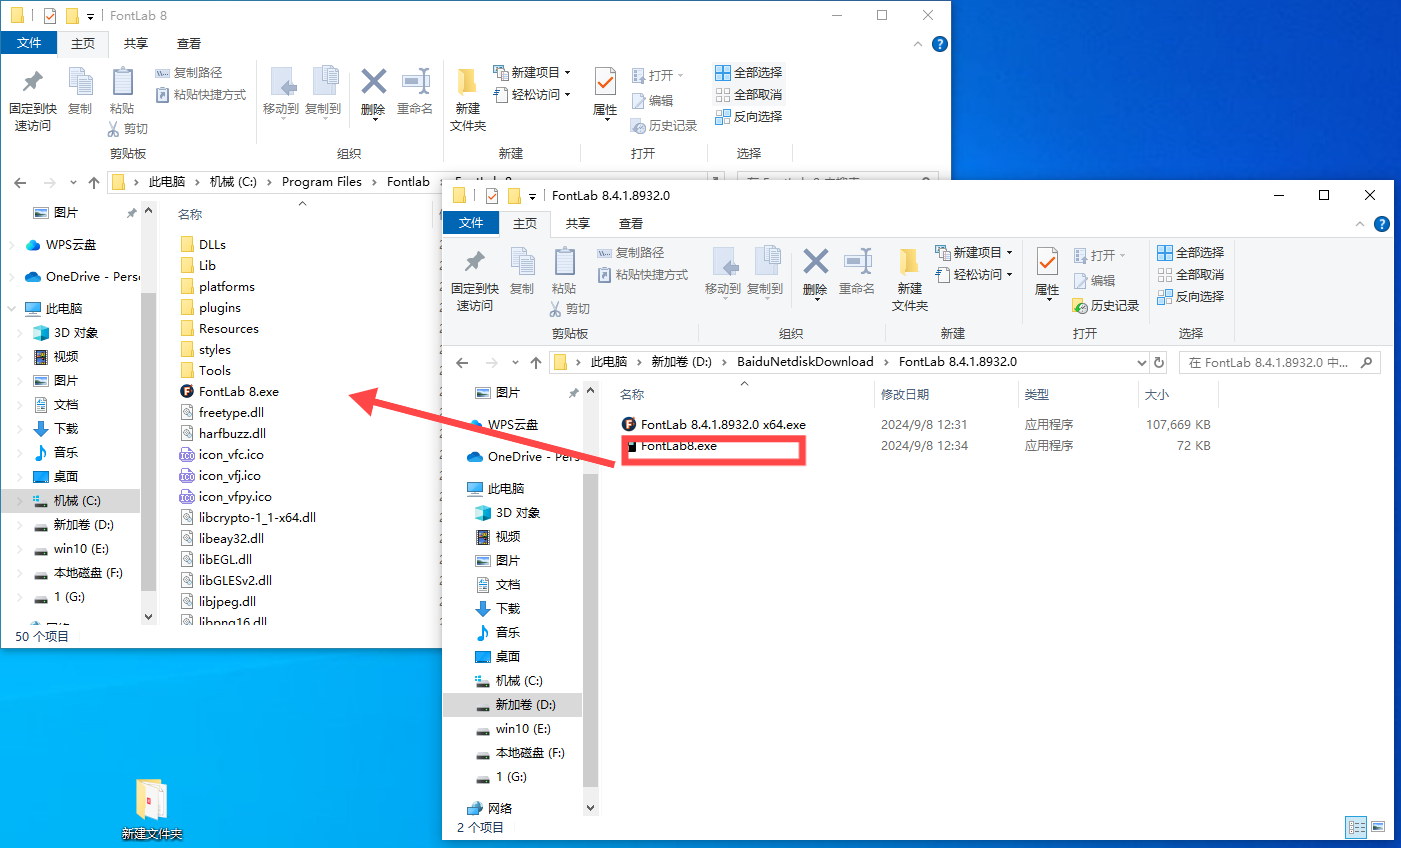Expand the 此电脑 tree node in the back window
This screenshot has height=848, width=1401.
[12, 309]
